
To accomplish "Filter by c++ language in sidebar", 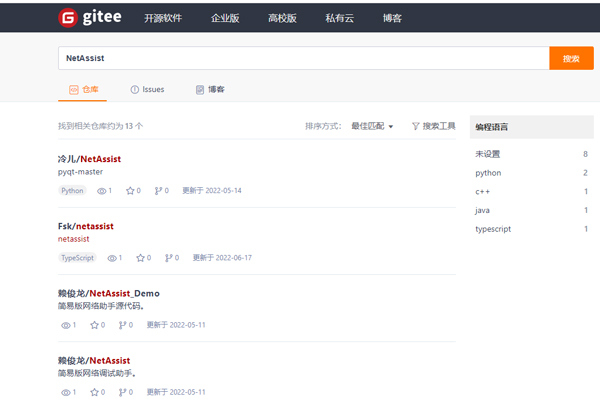I will 532,192.
